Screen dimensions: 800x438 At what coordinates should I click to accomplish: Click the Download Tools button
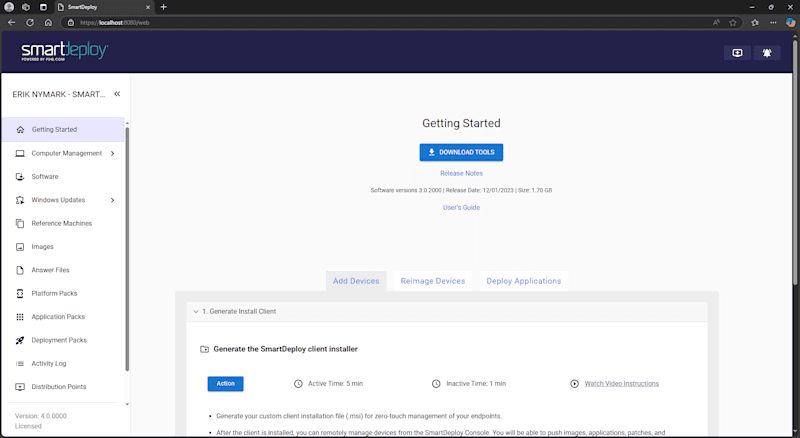(461, 152)
